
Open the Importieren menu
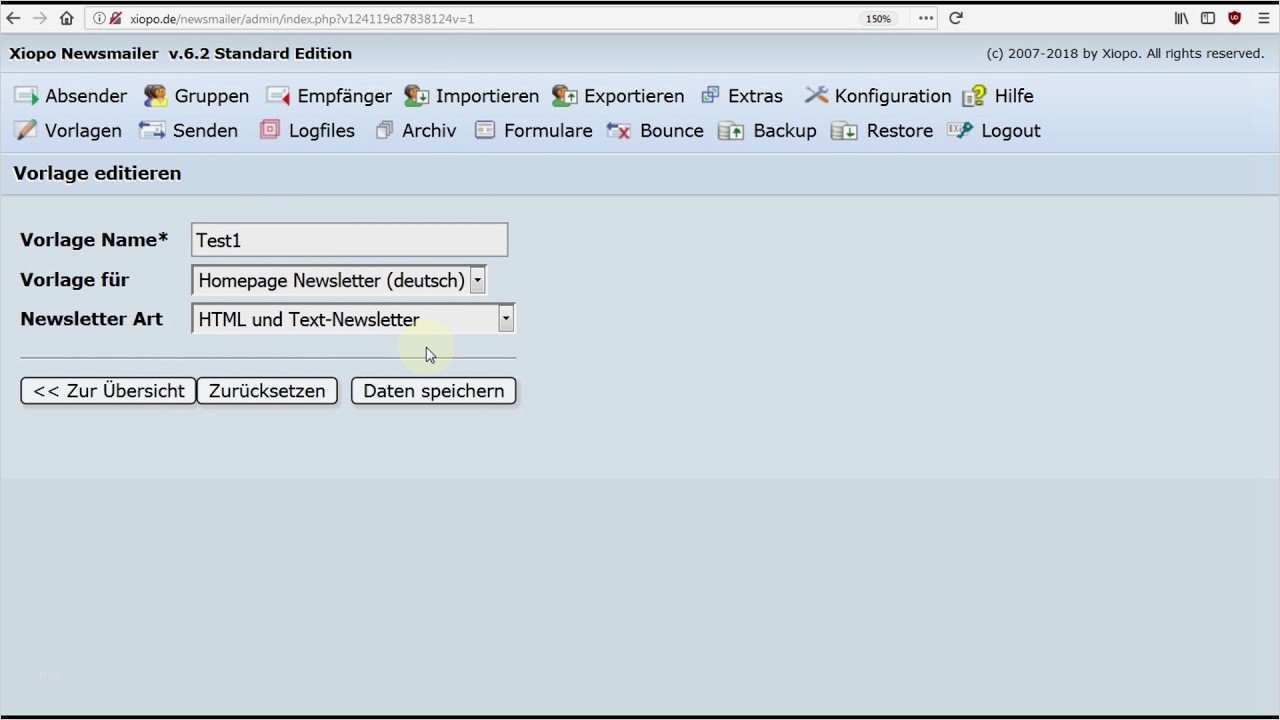click(x=487, y=96)
